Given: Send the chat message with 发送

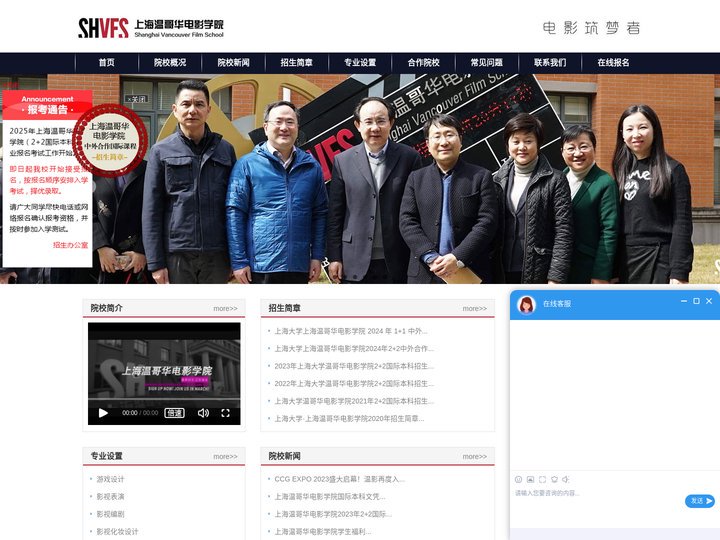Looking at the screenshot, I should pos(700,501).
